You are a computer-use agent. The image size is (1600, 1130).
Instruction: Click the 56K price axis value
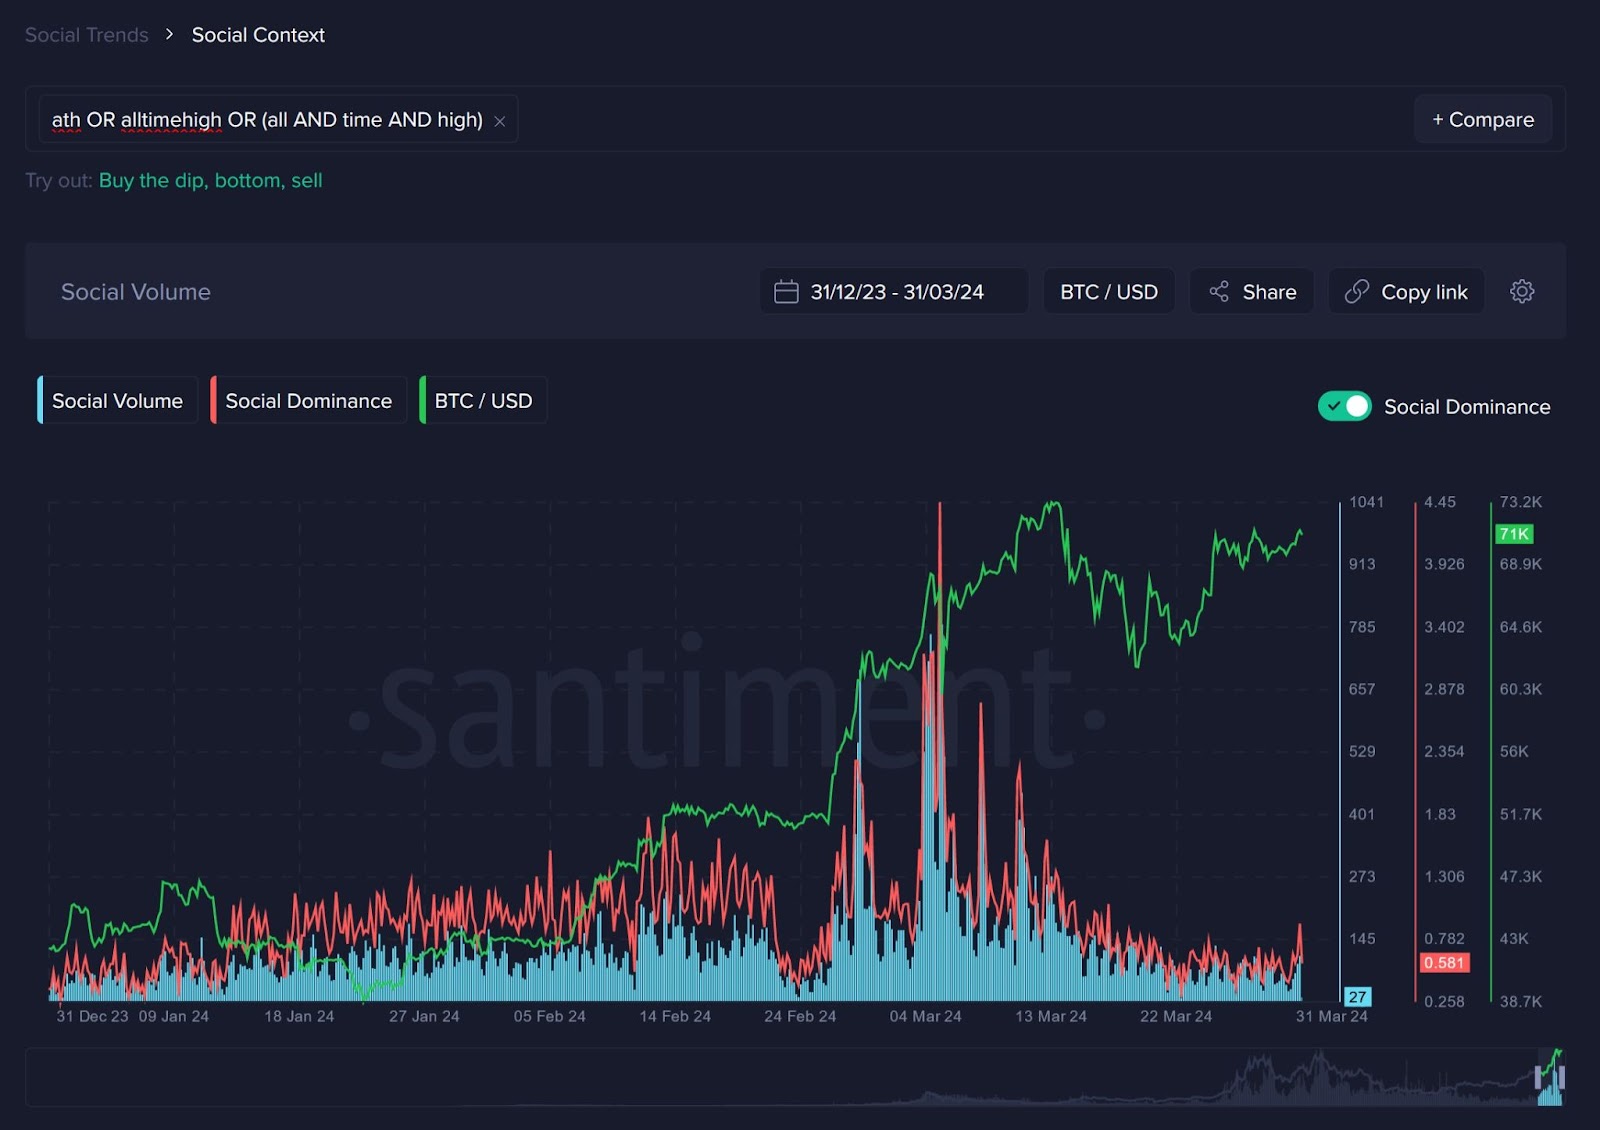(x=1514, y=751)
